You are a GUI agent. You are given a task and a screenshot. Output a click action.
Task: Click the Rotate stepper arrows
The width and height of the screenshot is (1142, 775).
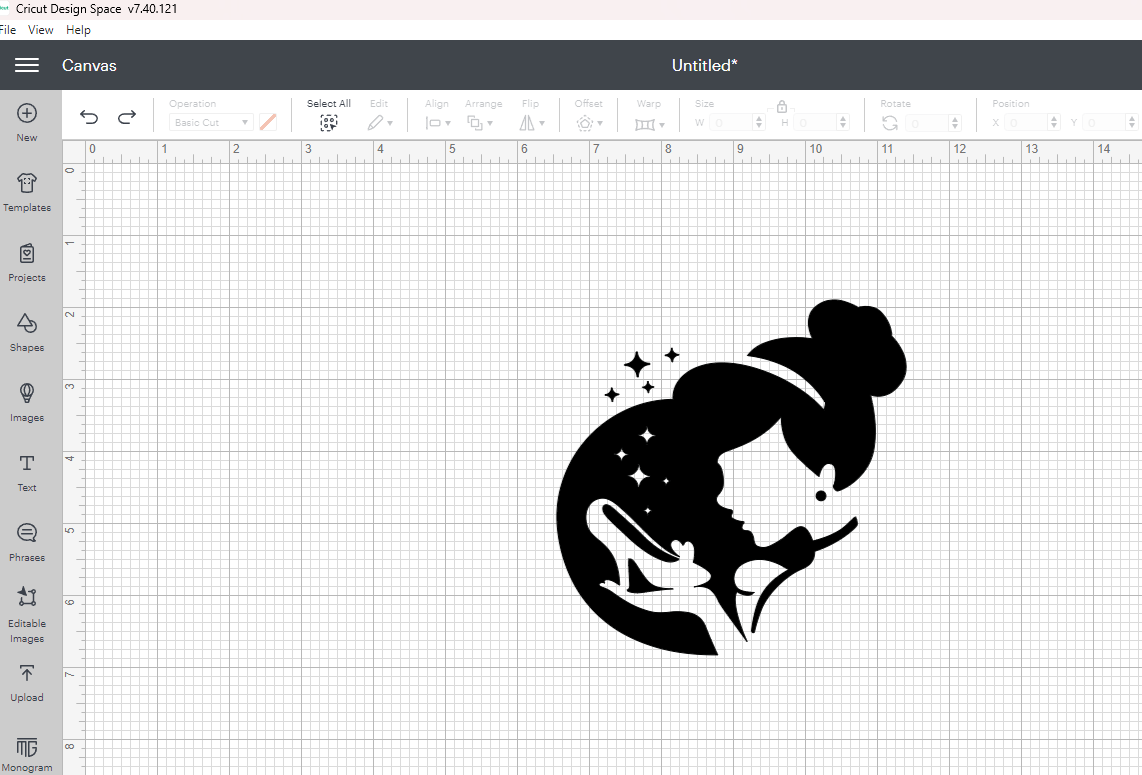[x=955, y=123]
